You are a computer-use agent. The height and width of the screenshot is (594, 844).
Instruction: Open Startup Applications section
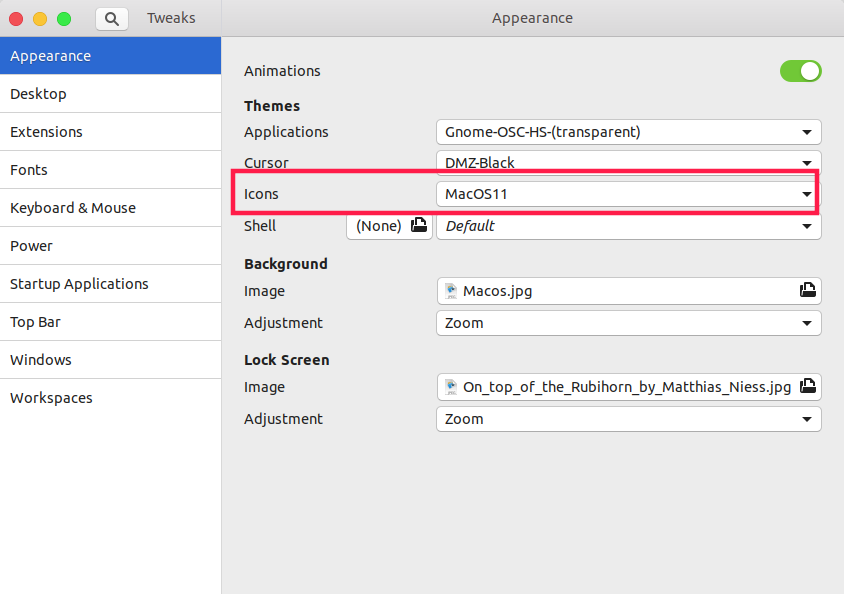pyautogui.click(x=110, y=284)
